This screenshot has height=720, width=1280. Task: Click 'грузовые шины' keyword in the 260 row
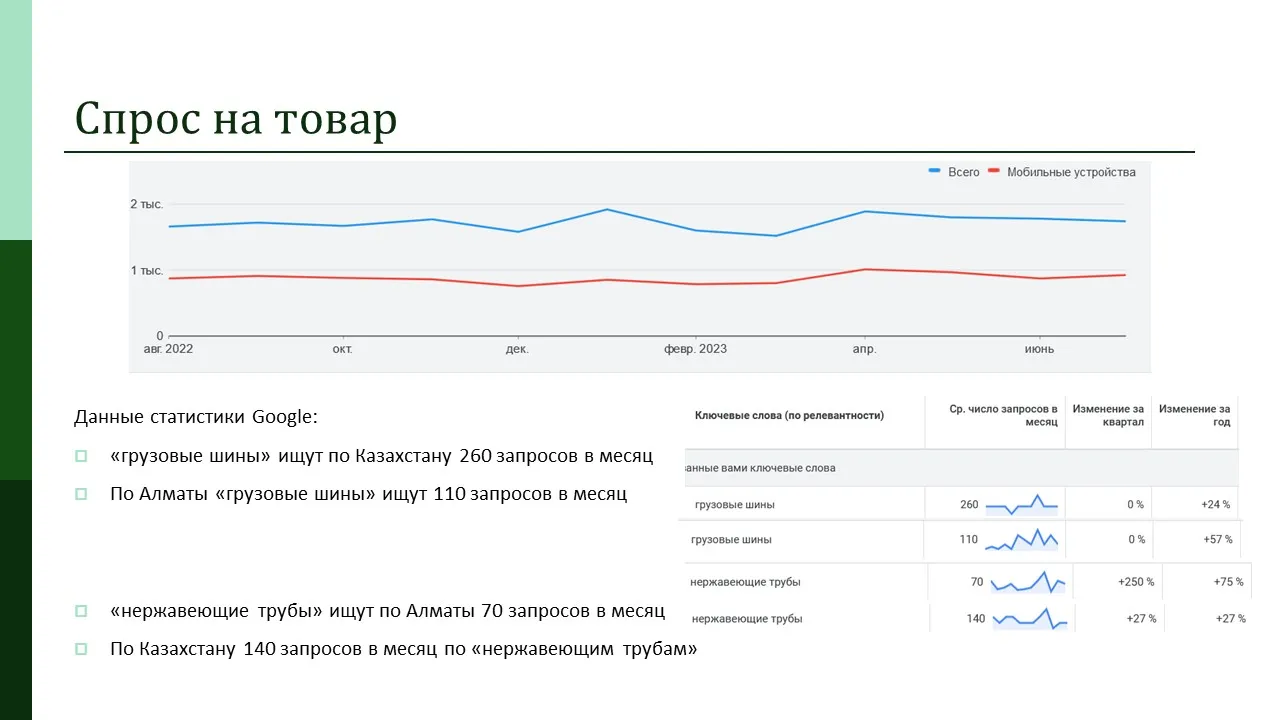(x=734, y=505)
